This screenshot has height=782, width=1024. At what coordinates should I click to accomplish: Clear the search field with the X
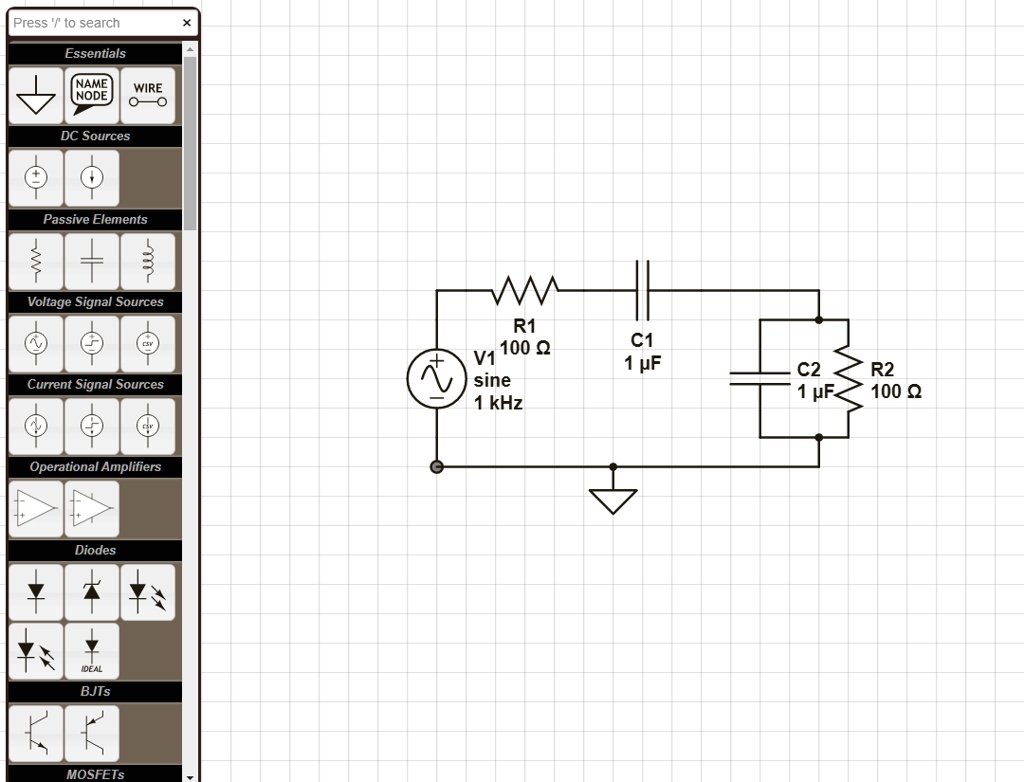pyautogui.click(x=187, y=22)
